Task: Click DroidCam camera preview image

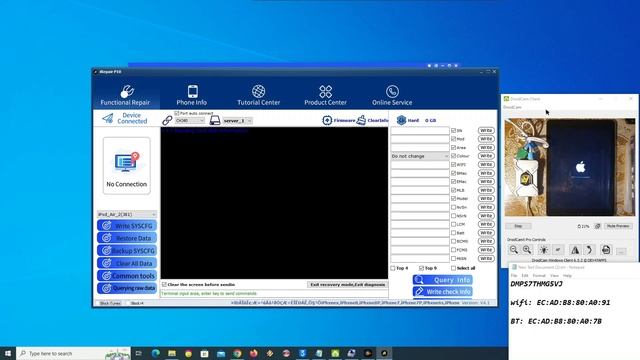Action: 570,167
